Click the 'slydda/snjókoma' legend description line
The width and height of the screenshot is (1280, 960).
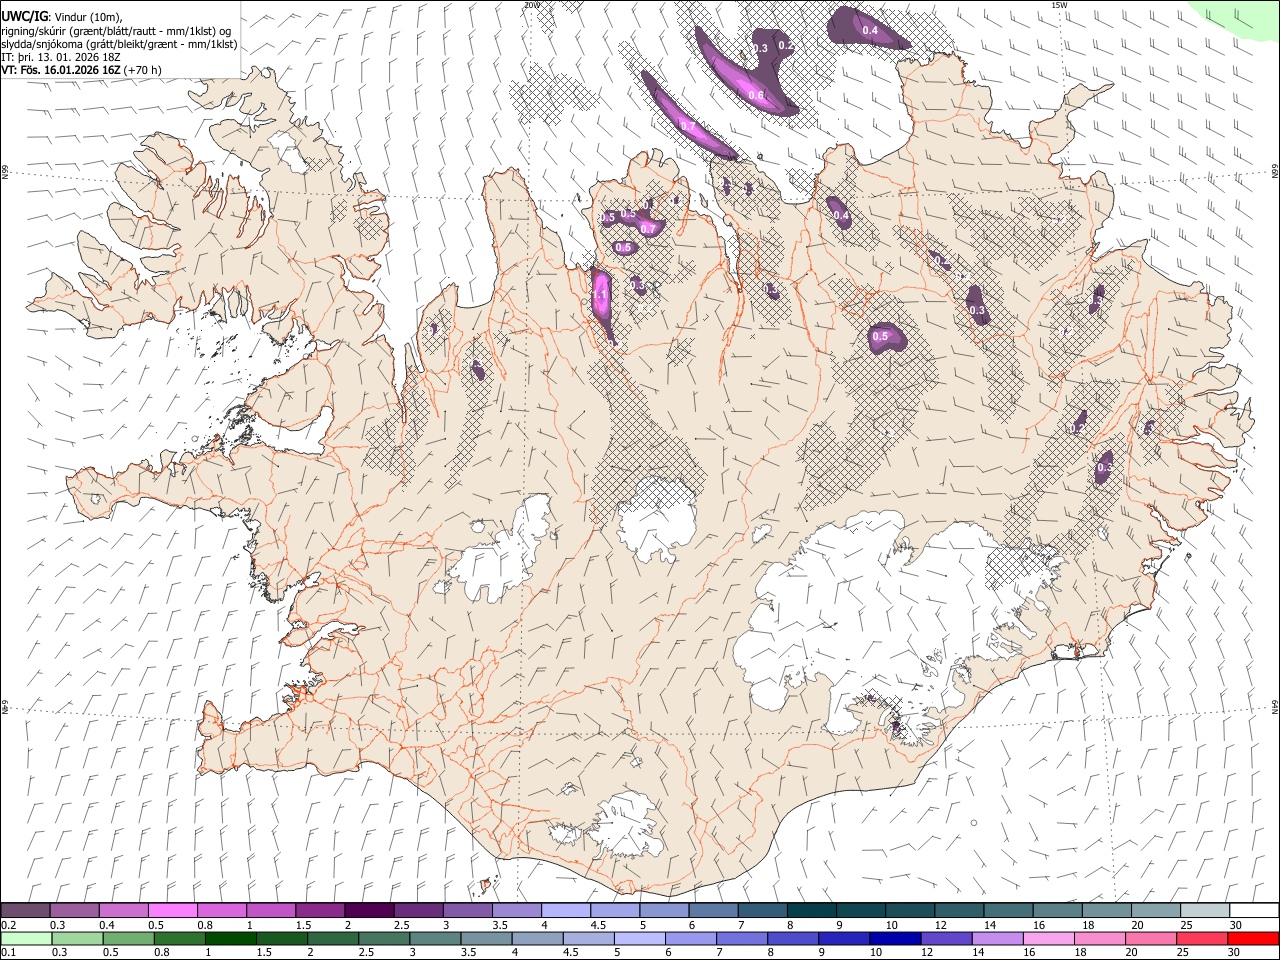[119, 44]
